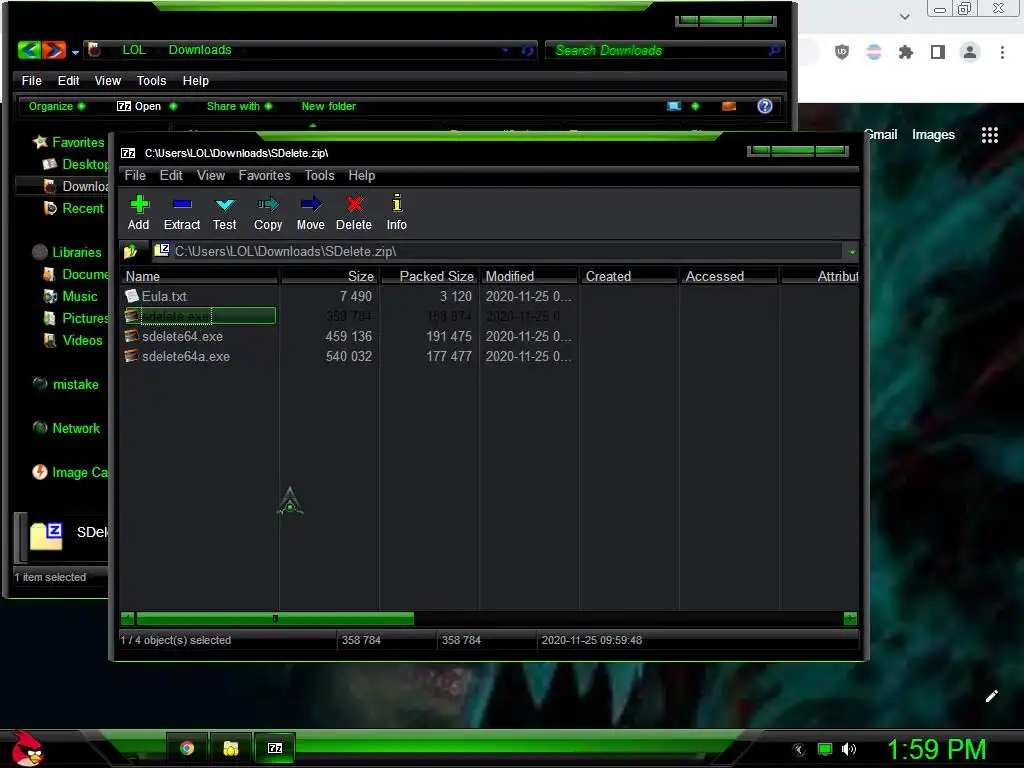1024x768 pixels.
Task: Open Share with dropdown in Explorer
Action: pos(239,106)
